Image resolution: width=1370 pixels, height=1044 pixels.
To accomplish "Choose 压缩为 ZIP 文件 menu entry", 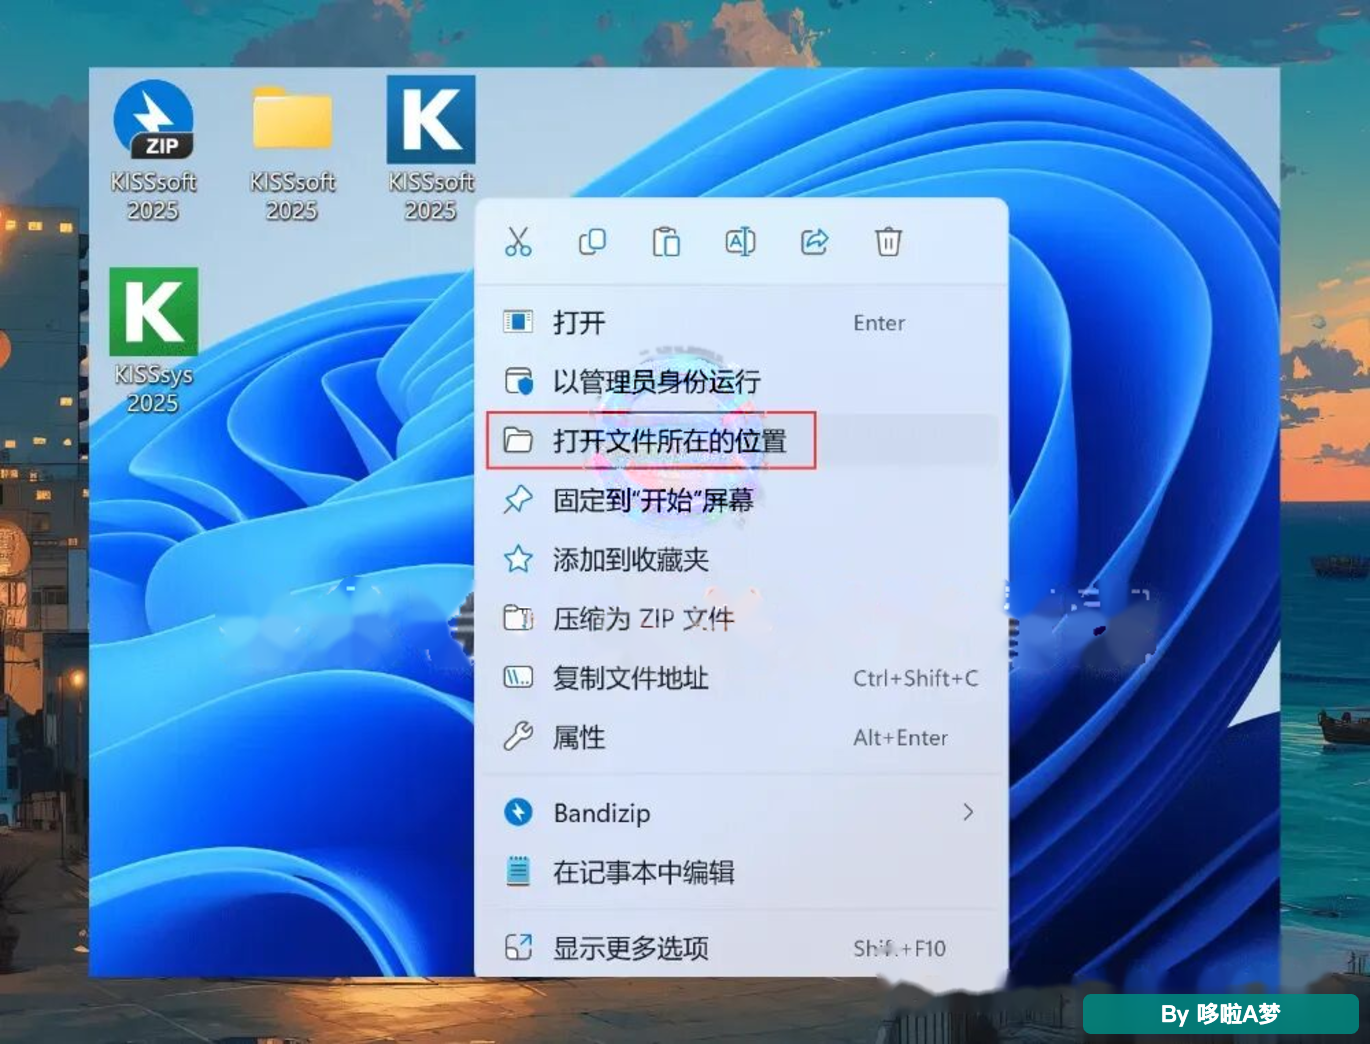I will click(x=741, y=619).
